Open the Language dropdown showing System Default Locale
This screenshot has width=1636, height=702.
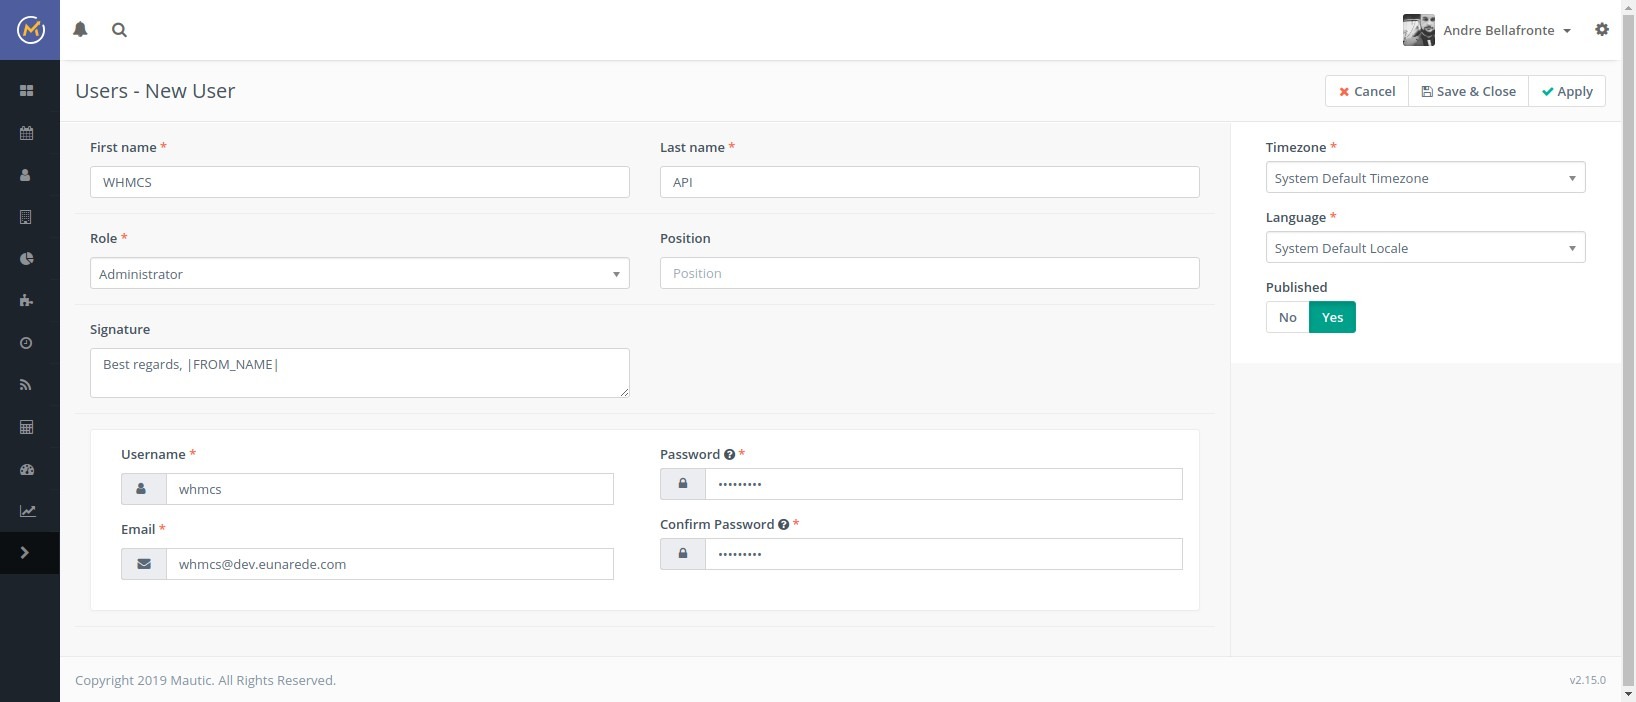point(1424,248)
